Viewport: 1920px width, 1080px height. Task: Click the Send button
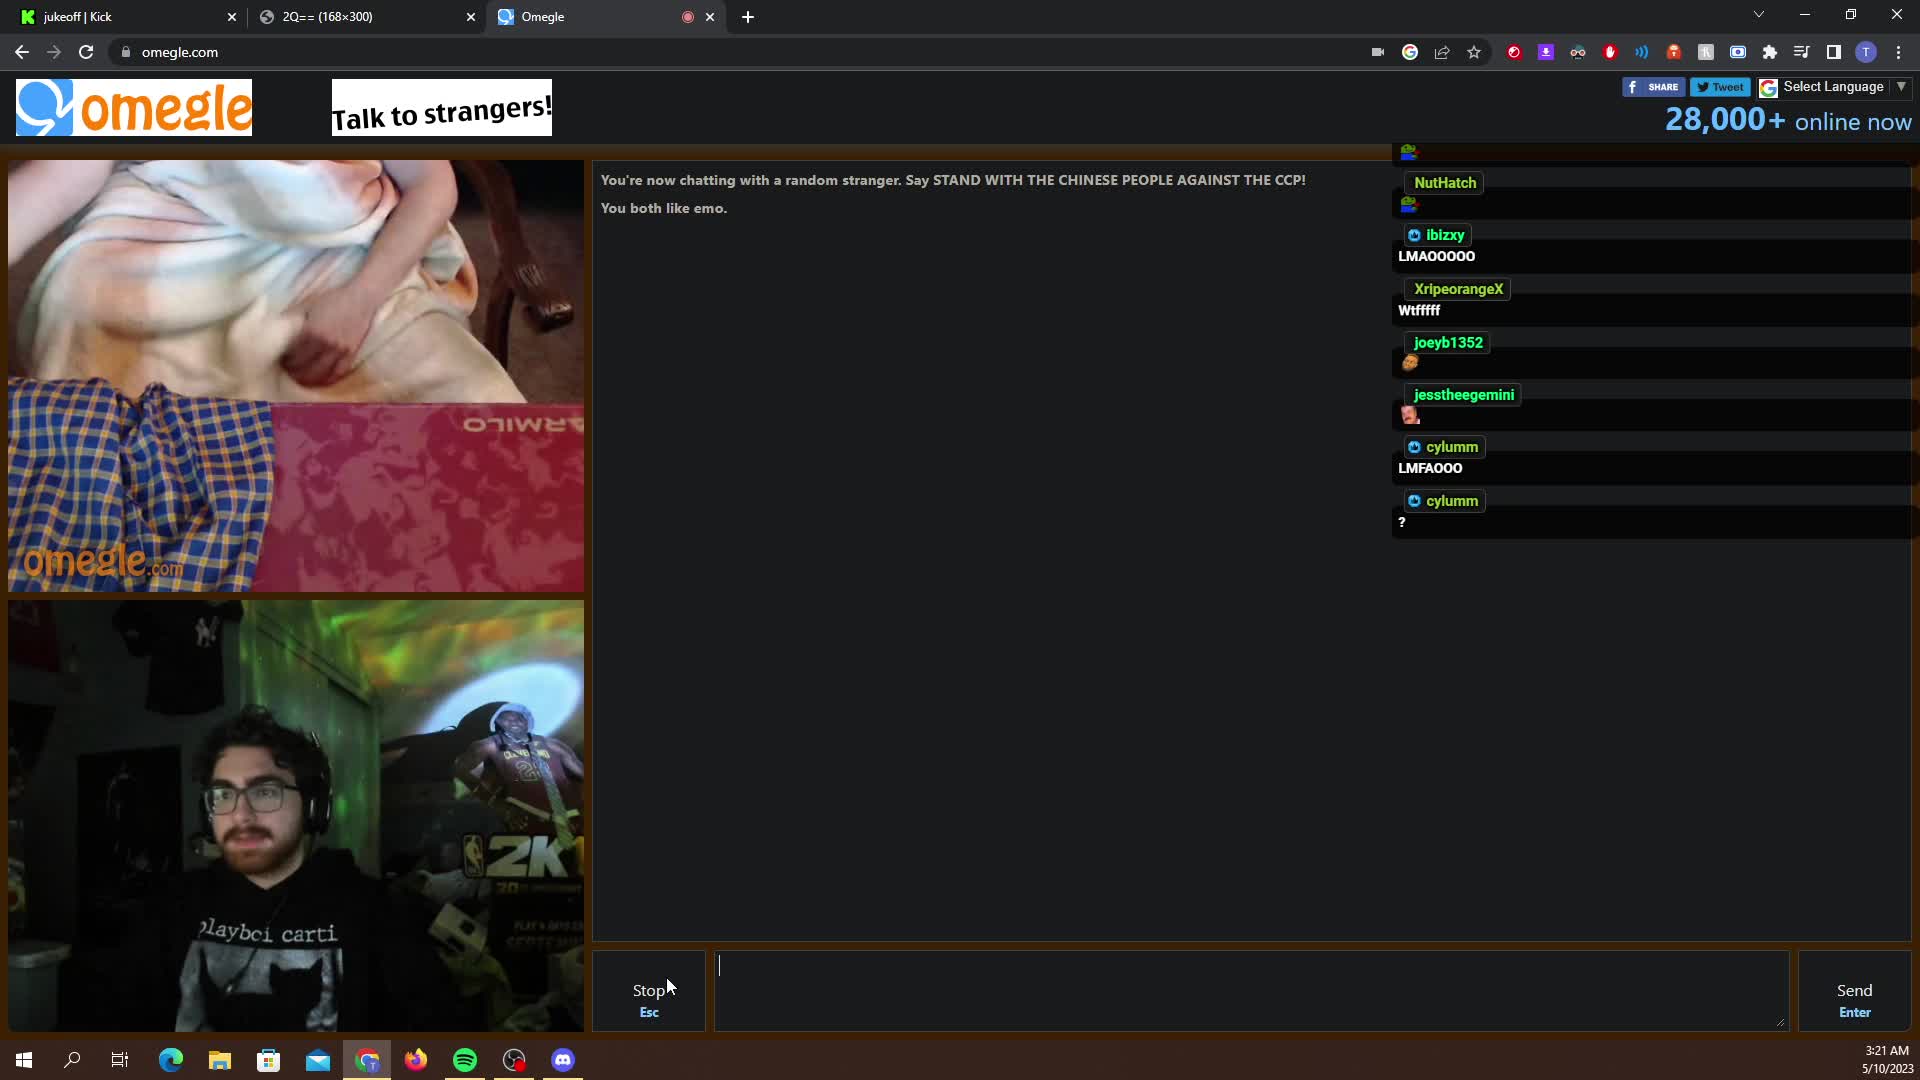pos(1854,991)
